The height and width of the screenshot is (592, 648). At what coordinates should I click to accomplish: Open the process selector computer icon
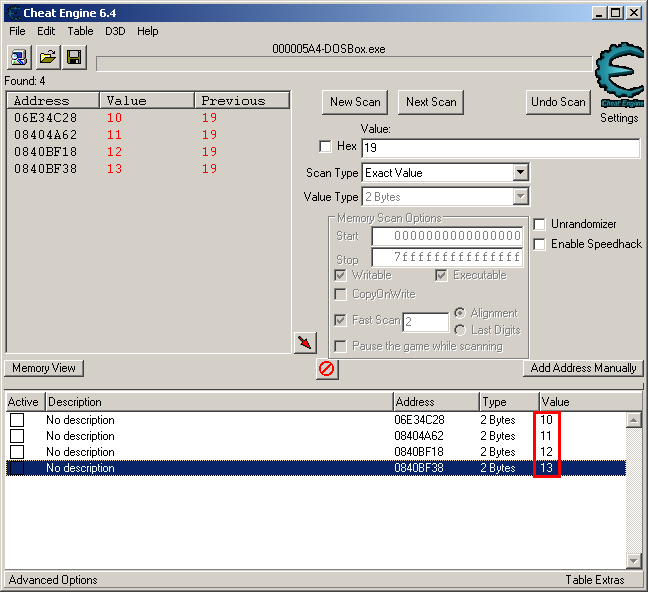[19, 57]
